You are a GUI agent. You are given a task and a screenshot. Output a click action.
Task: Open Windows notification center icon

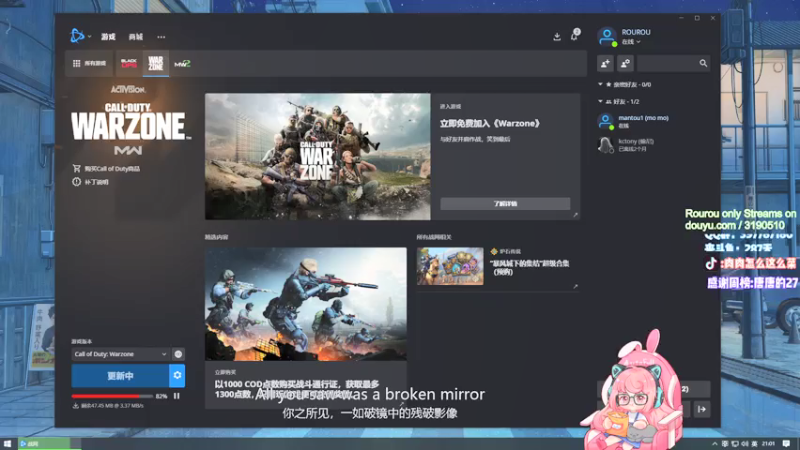point(787,444)
